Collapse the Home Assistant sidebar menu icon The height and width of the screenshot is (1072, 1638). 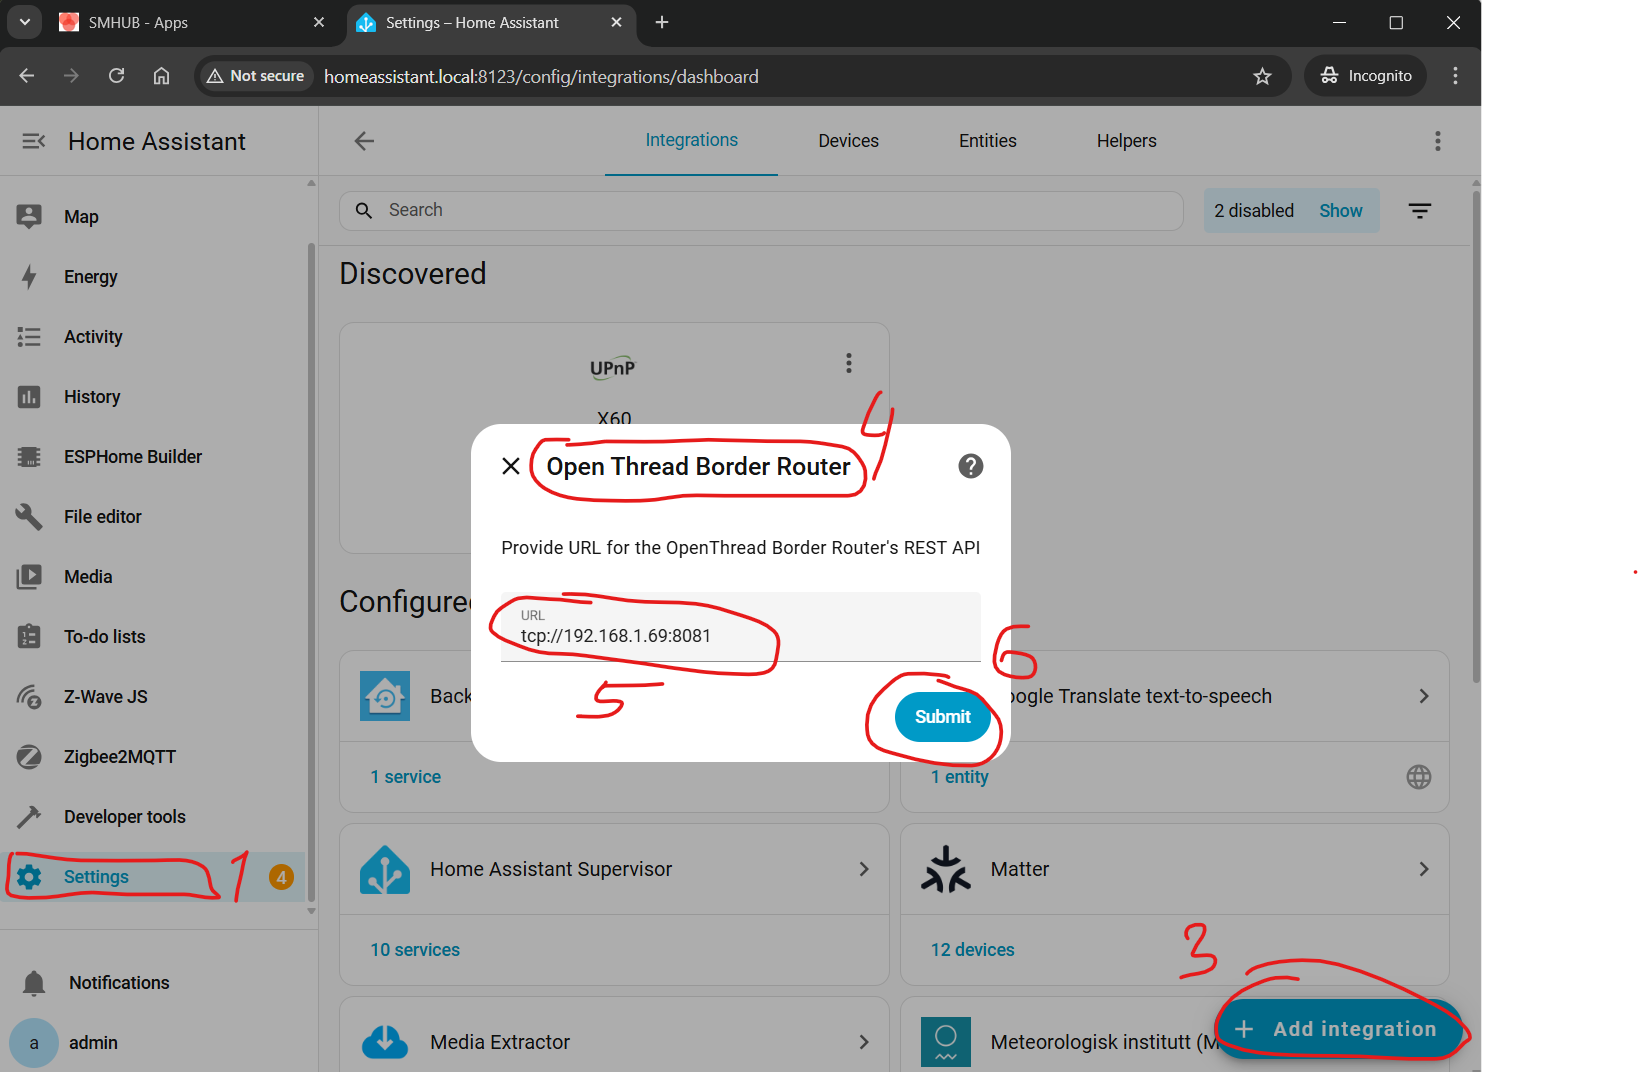pyautogui.click(x=34, y=141)
